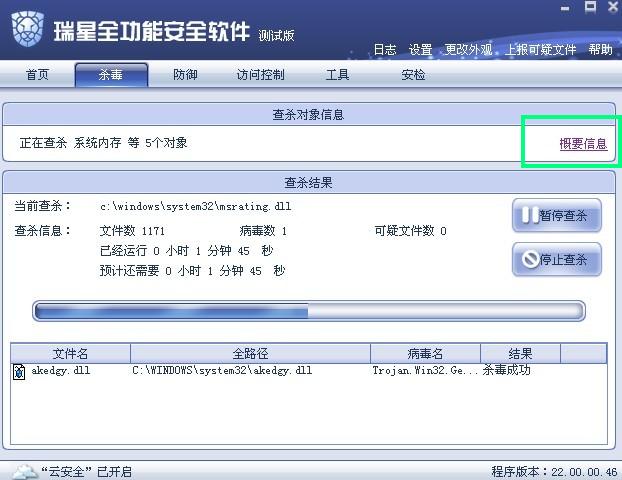Click the 病毒名 column header

tap(425, 353)
